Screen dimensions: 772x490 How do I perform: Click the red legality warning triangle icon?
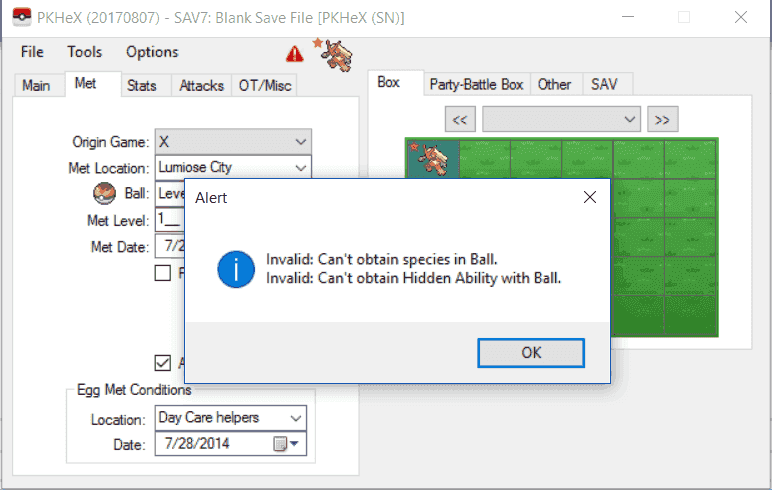click(294, 54)
